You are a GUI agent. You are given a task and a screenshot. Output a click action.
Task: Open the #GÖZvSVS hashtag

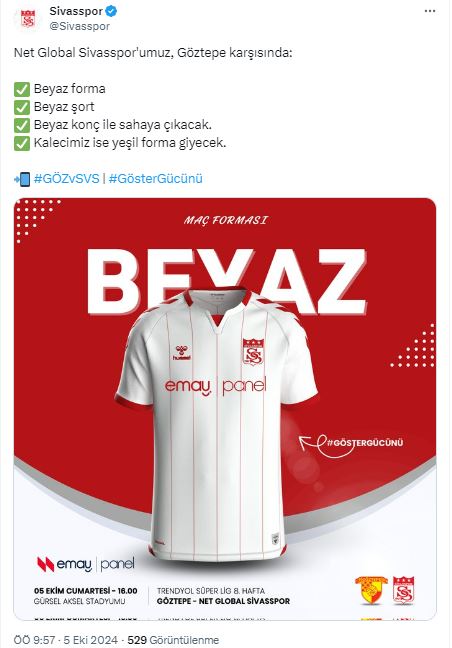67,179
